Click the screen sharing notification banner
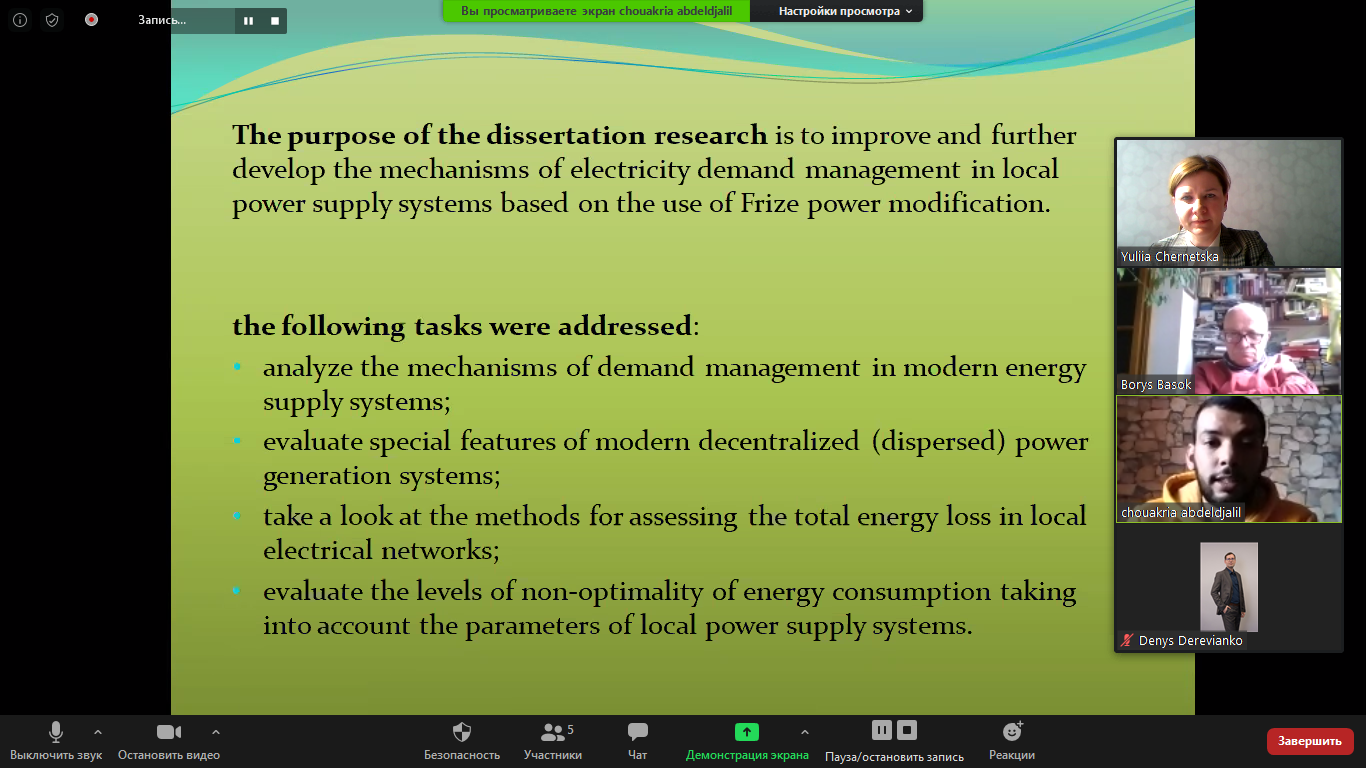 click(597, 11)
